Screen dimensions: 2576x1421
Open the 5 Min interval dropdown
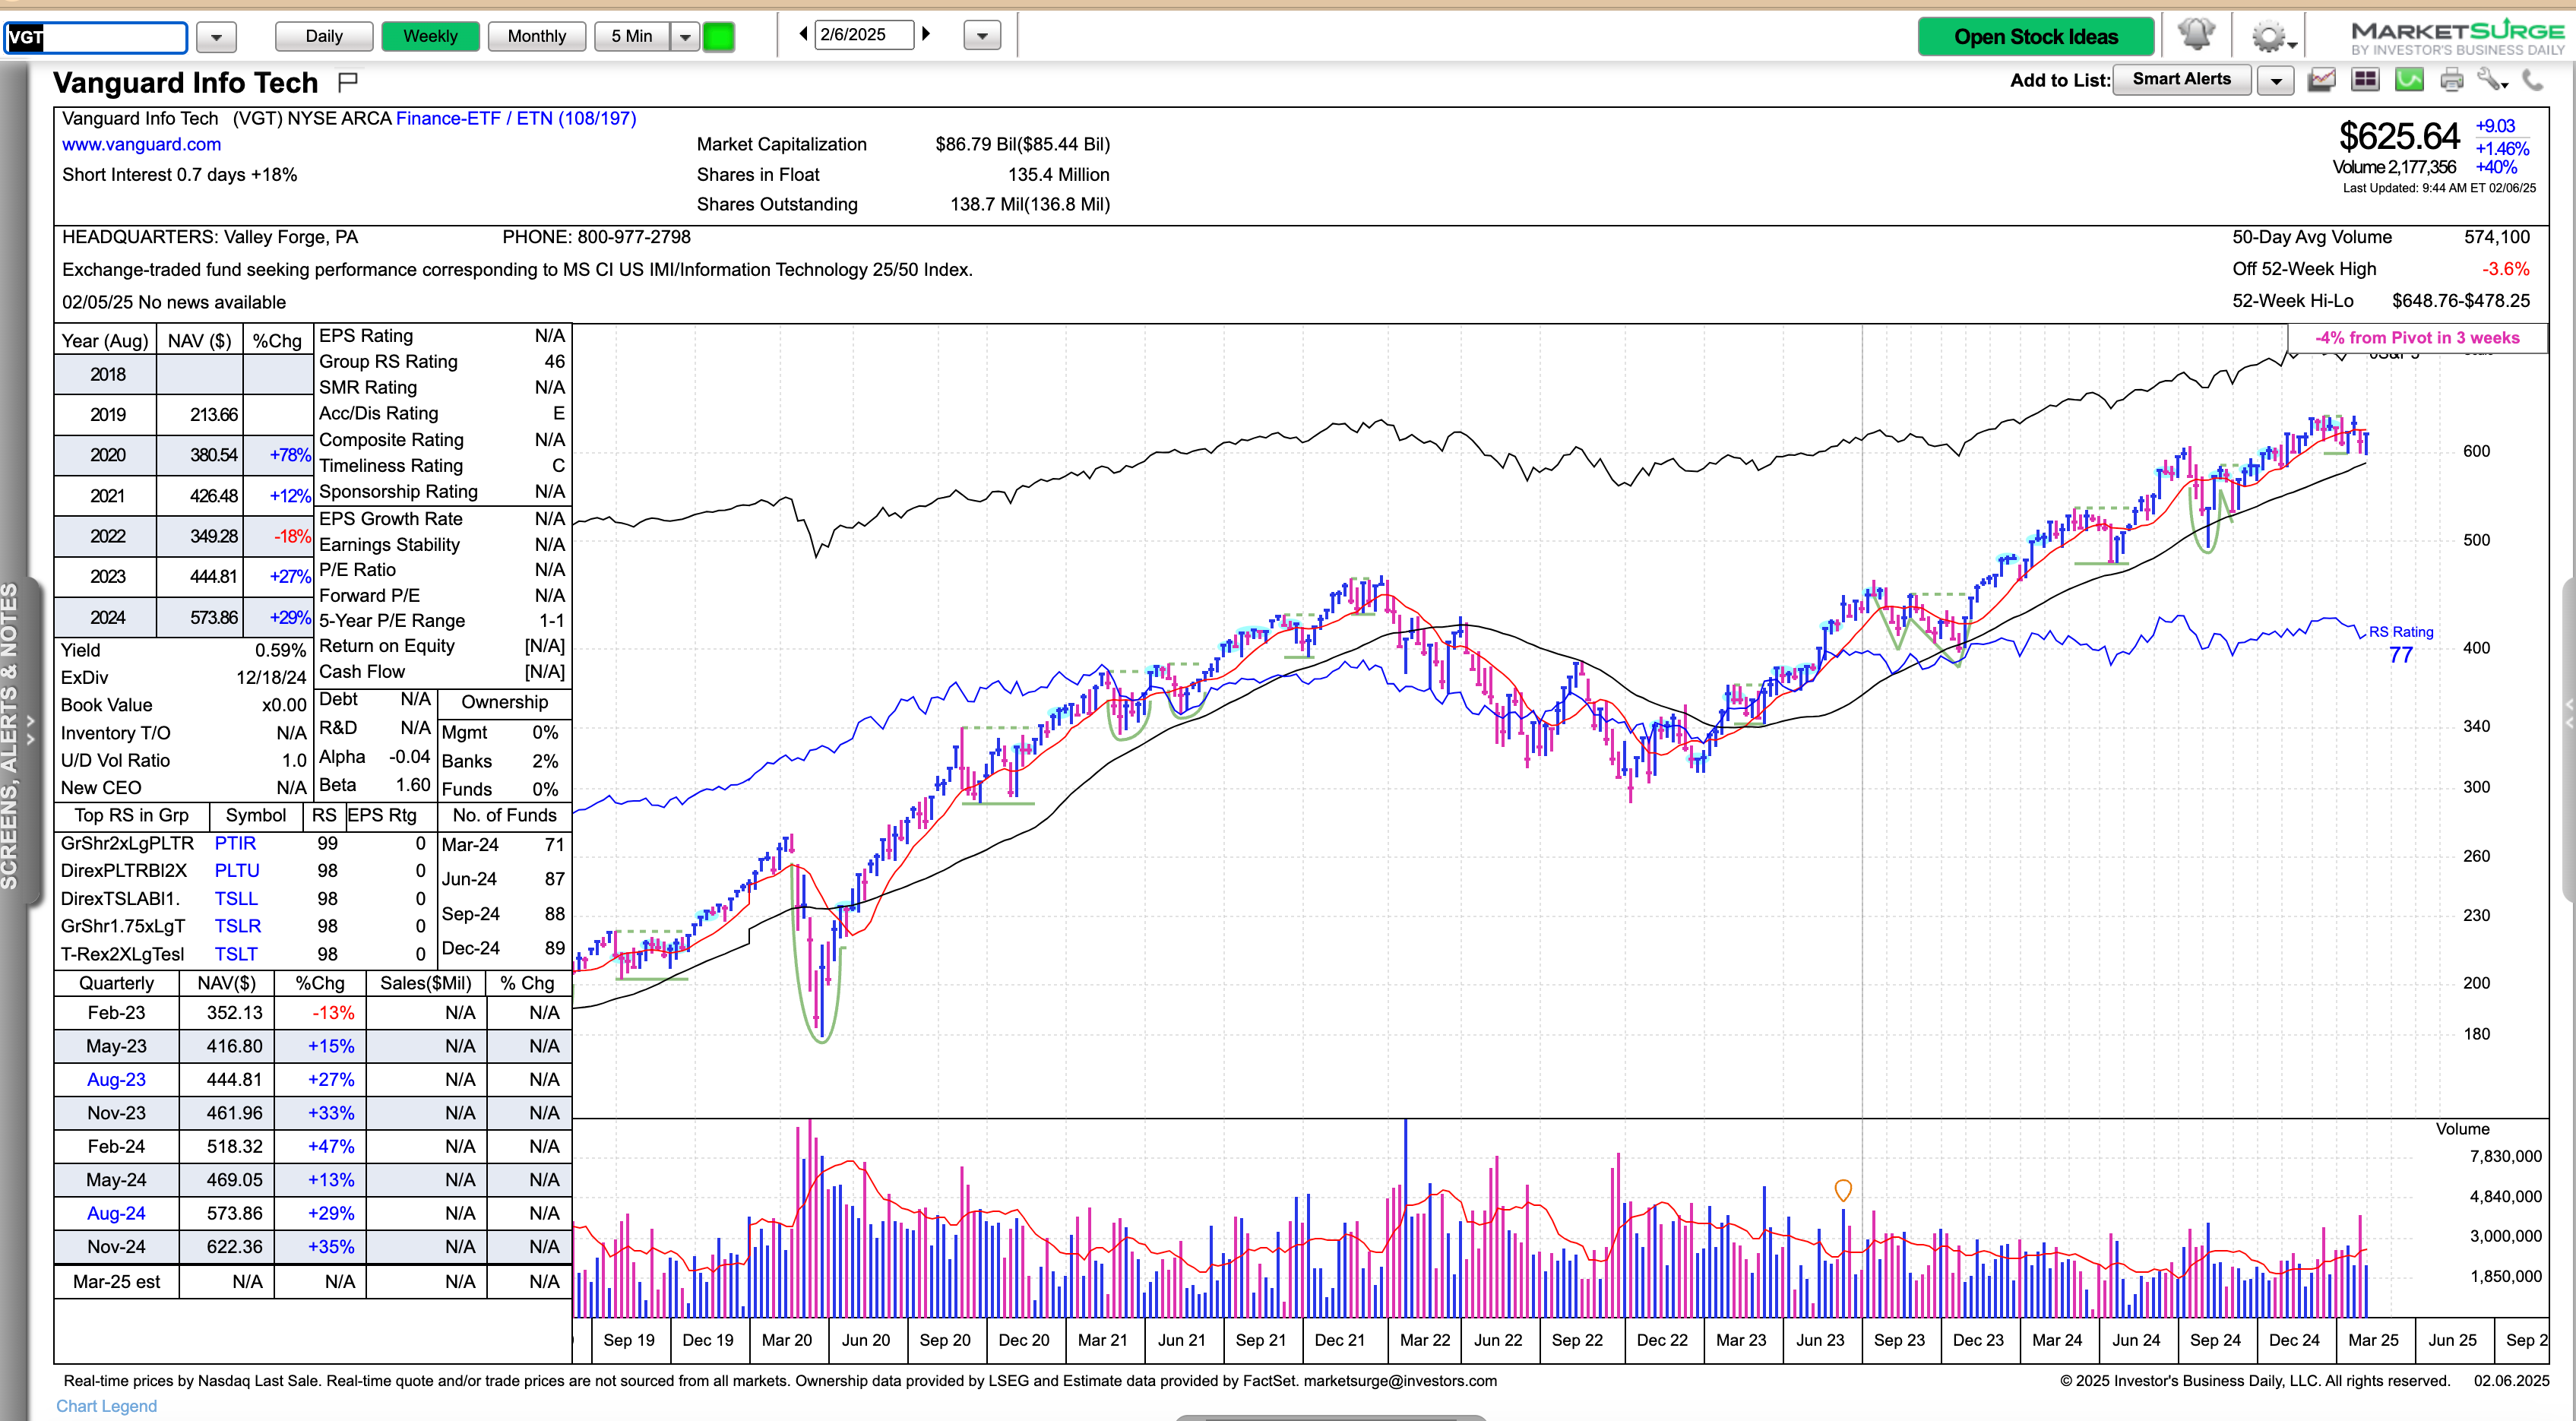tap(685, 37)
